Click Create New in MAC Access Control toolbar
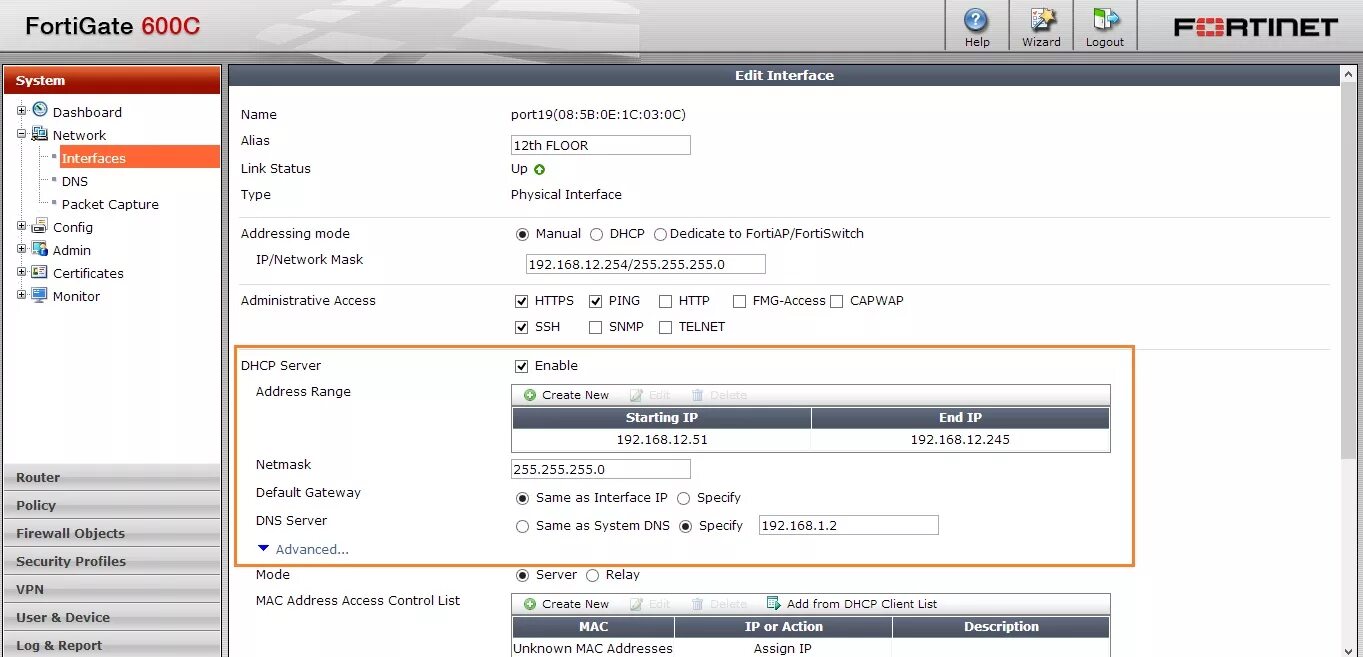The height and width of the screenshot is (657, 1363). 566,604
